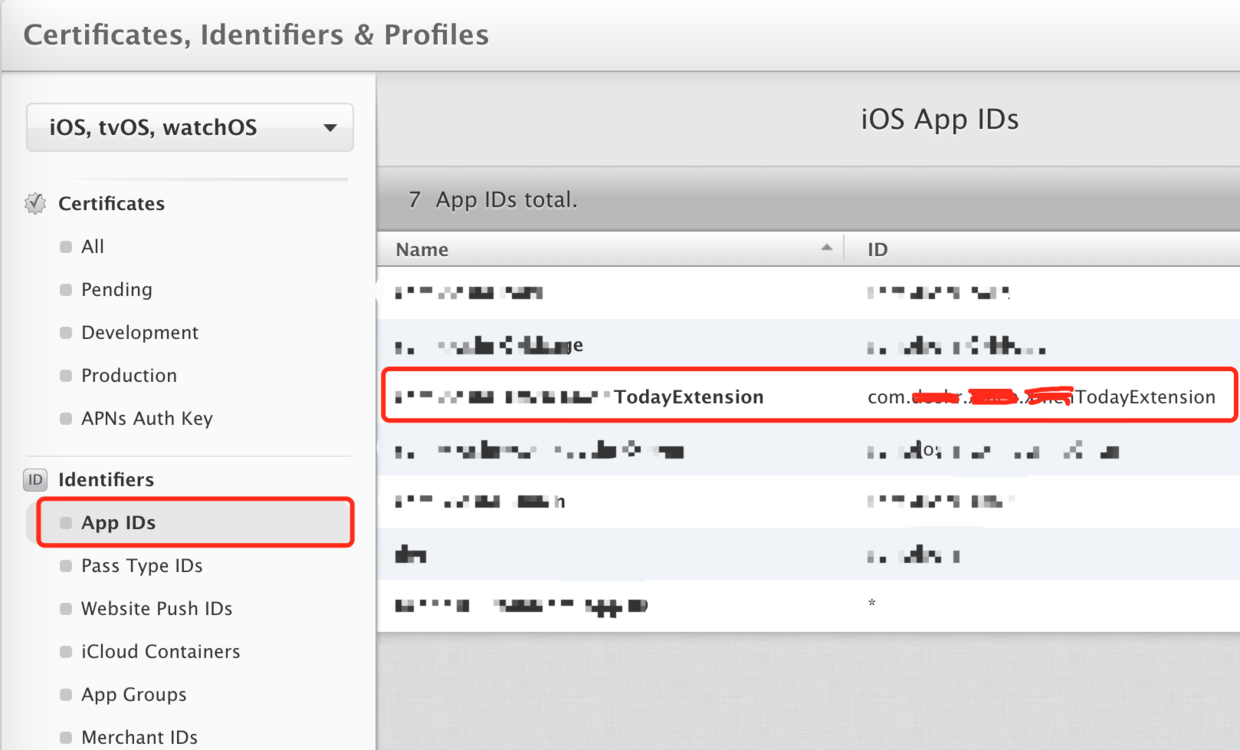Select the TodayExtension App ID row
Viewport: 1240px width, 750px height.
tap(810, 397)
